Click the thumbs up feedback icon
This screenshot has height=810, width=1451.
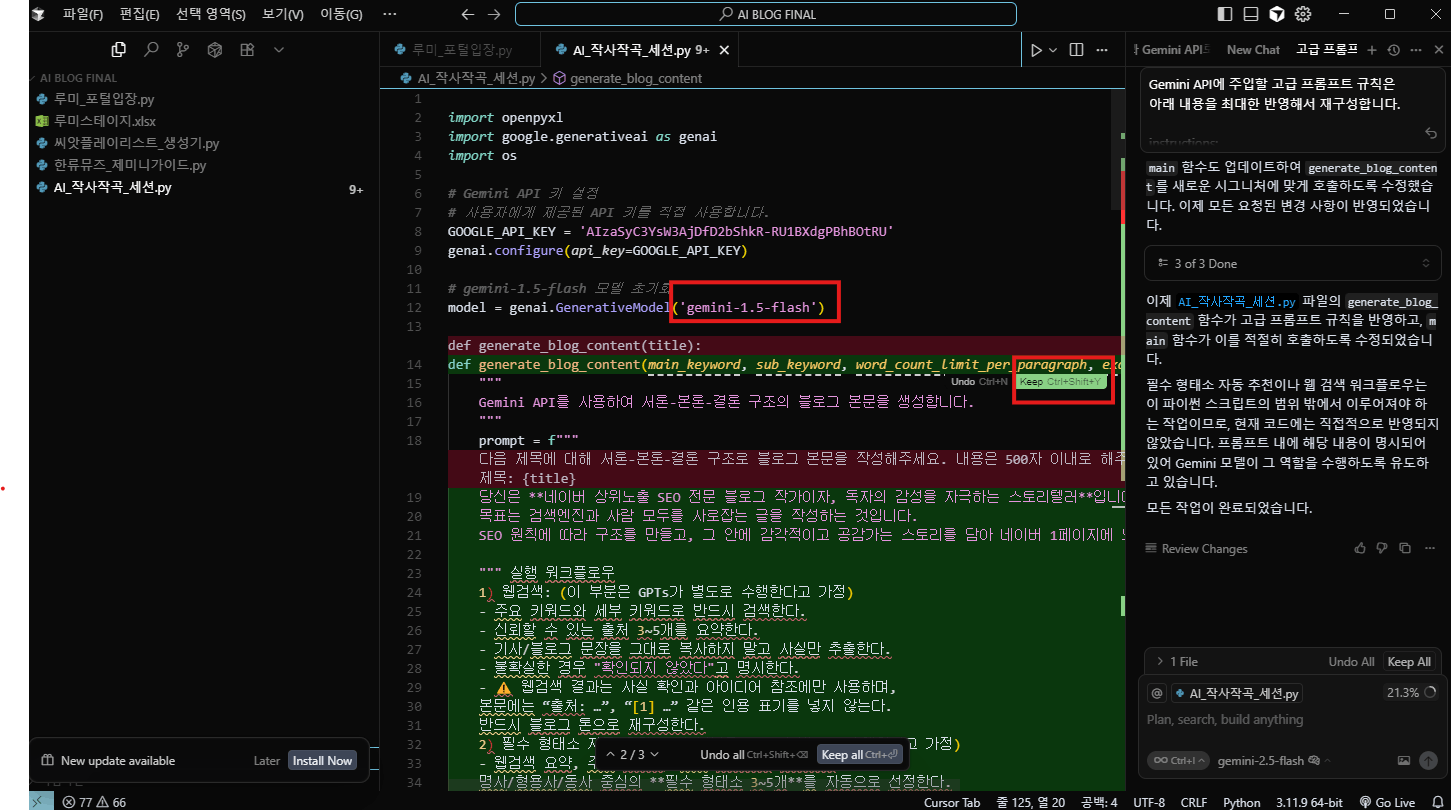[1359, 548]
